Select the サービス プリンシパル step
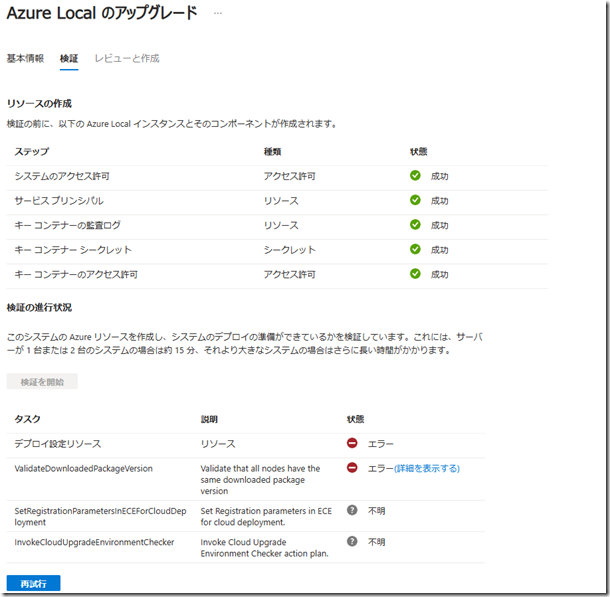The height and width of the screenshot is (597, 610). 59,201
